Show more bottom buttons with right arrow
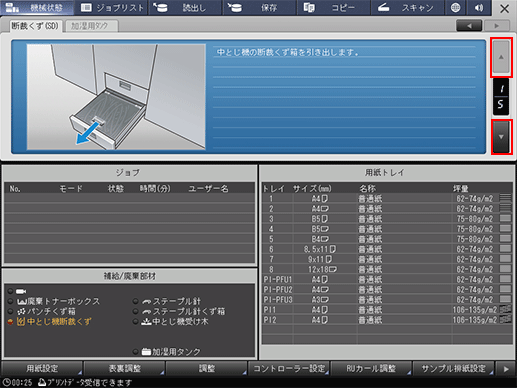Viewport: 517px width, 388px height. pyautogui.click(x=506, y=369)
